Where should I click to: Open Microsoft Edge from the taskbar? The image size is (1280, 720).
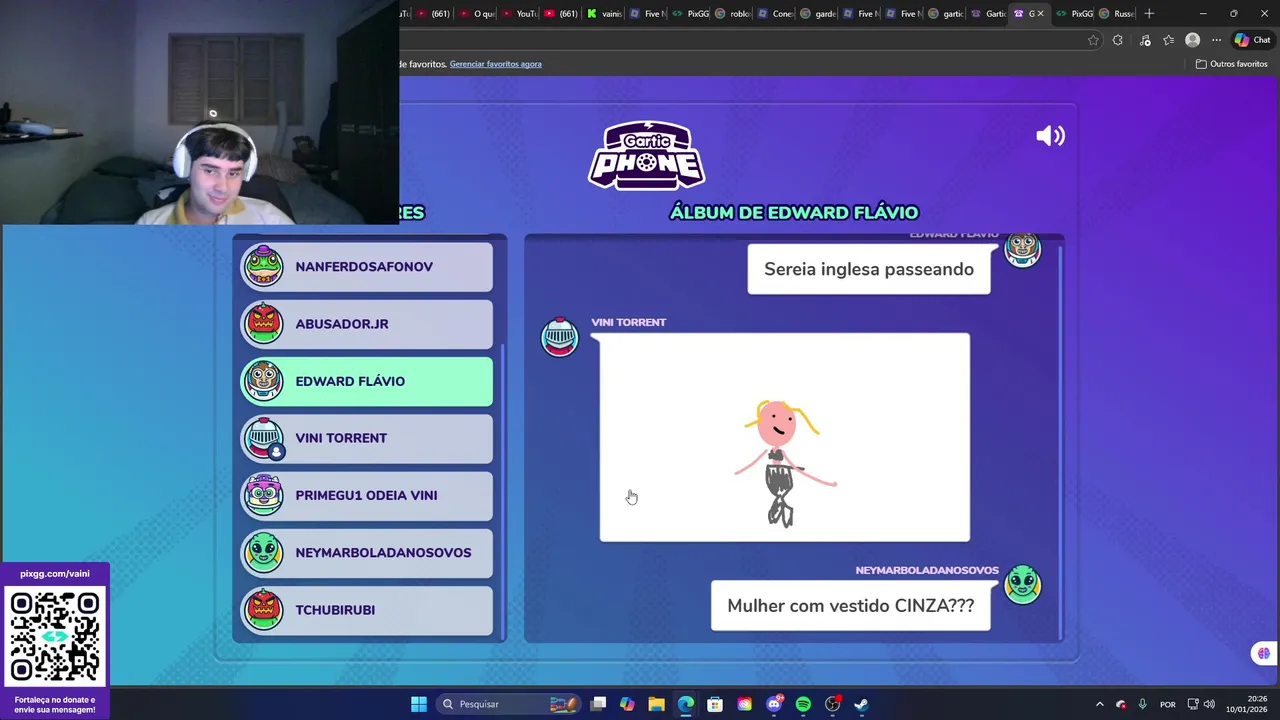tap(685, 704)
